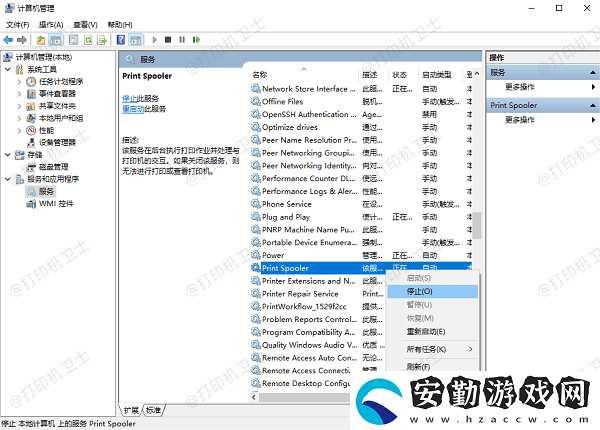600x430 pixels.
Task: Open the 查看(V) menu
Action: click(85, 25)
